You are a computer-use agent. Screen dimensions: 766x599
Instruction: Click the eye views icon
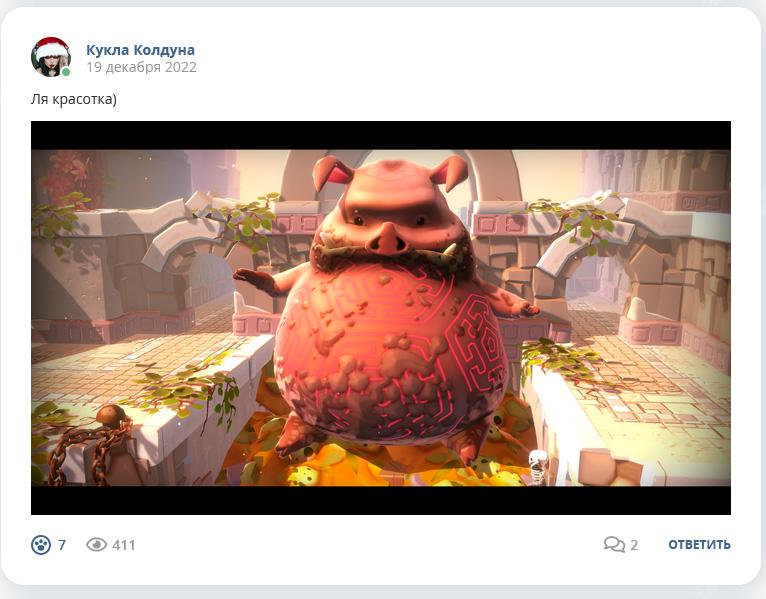coord(96,545)
